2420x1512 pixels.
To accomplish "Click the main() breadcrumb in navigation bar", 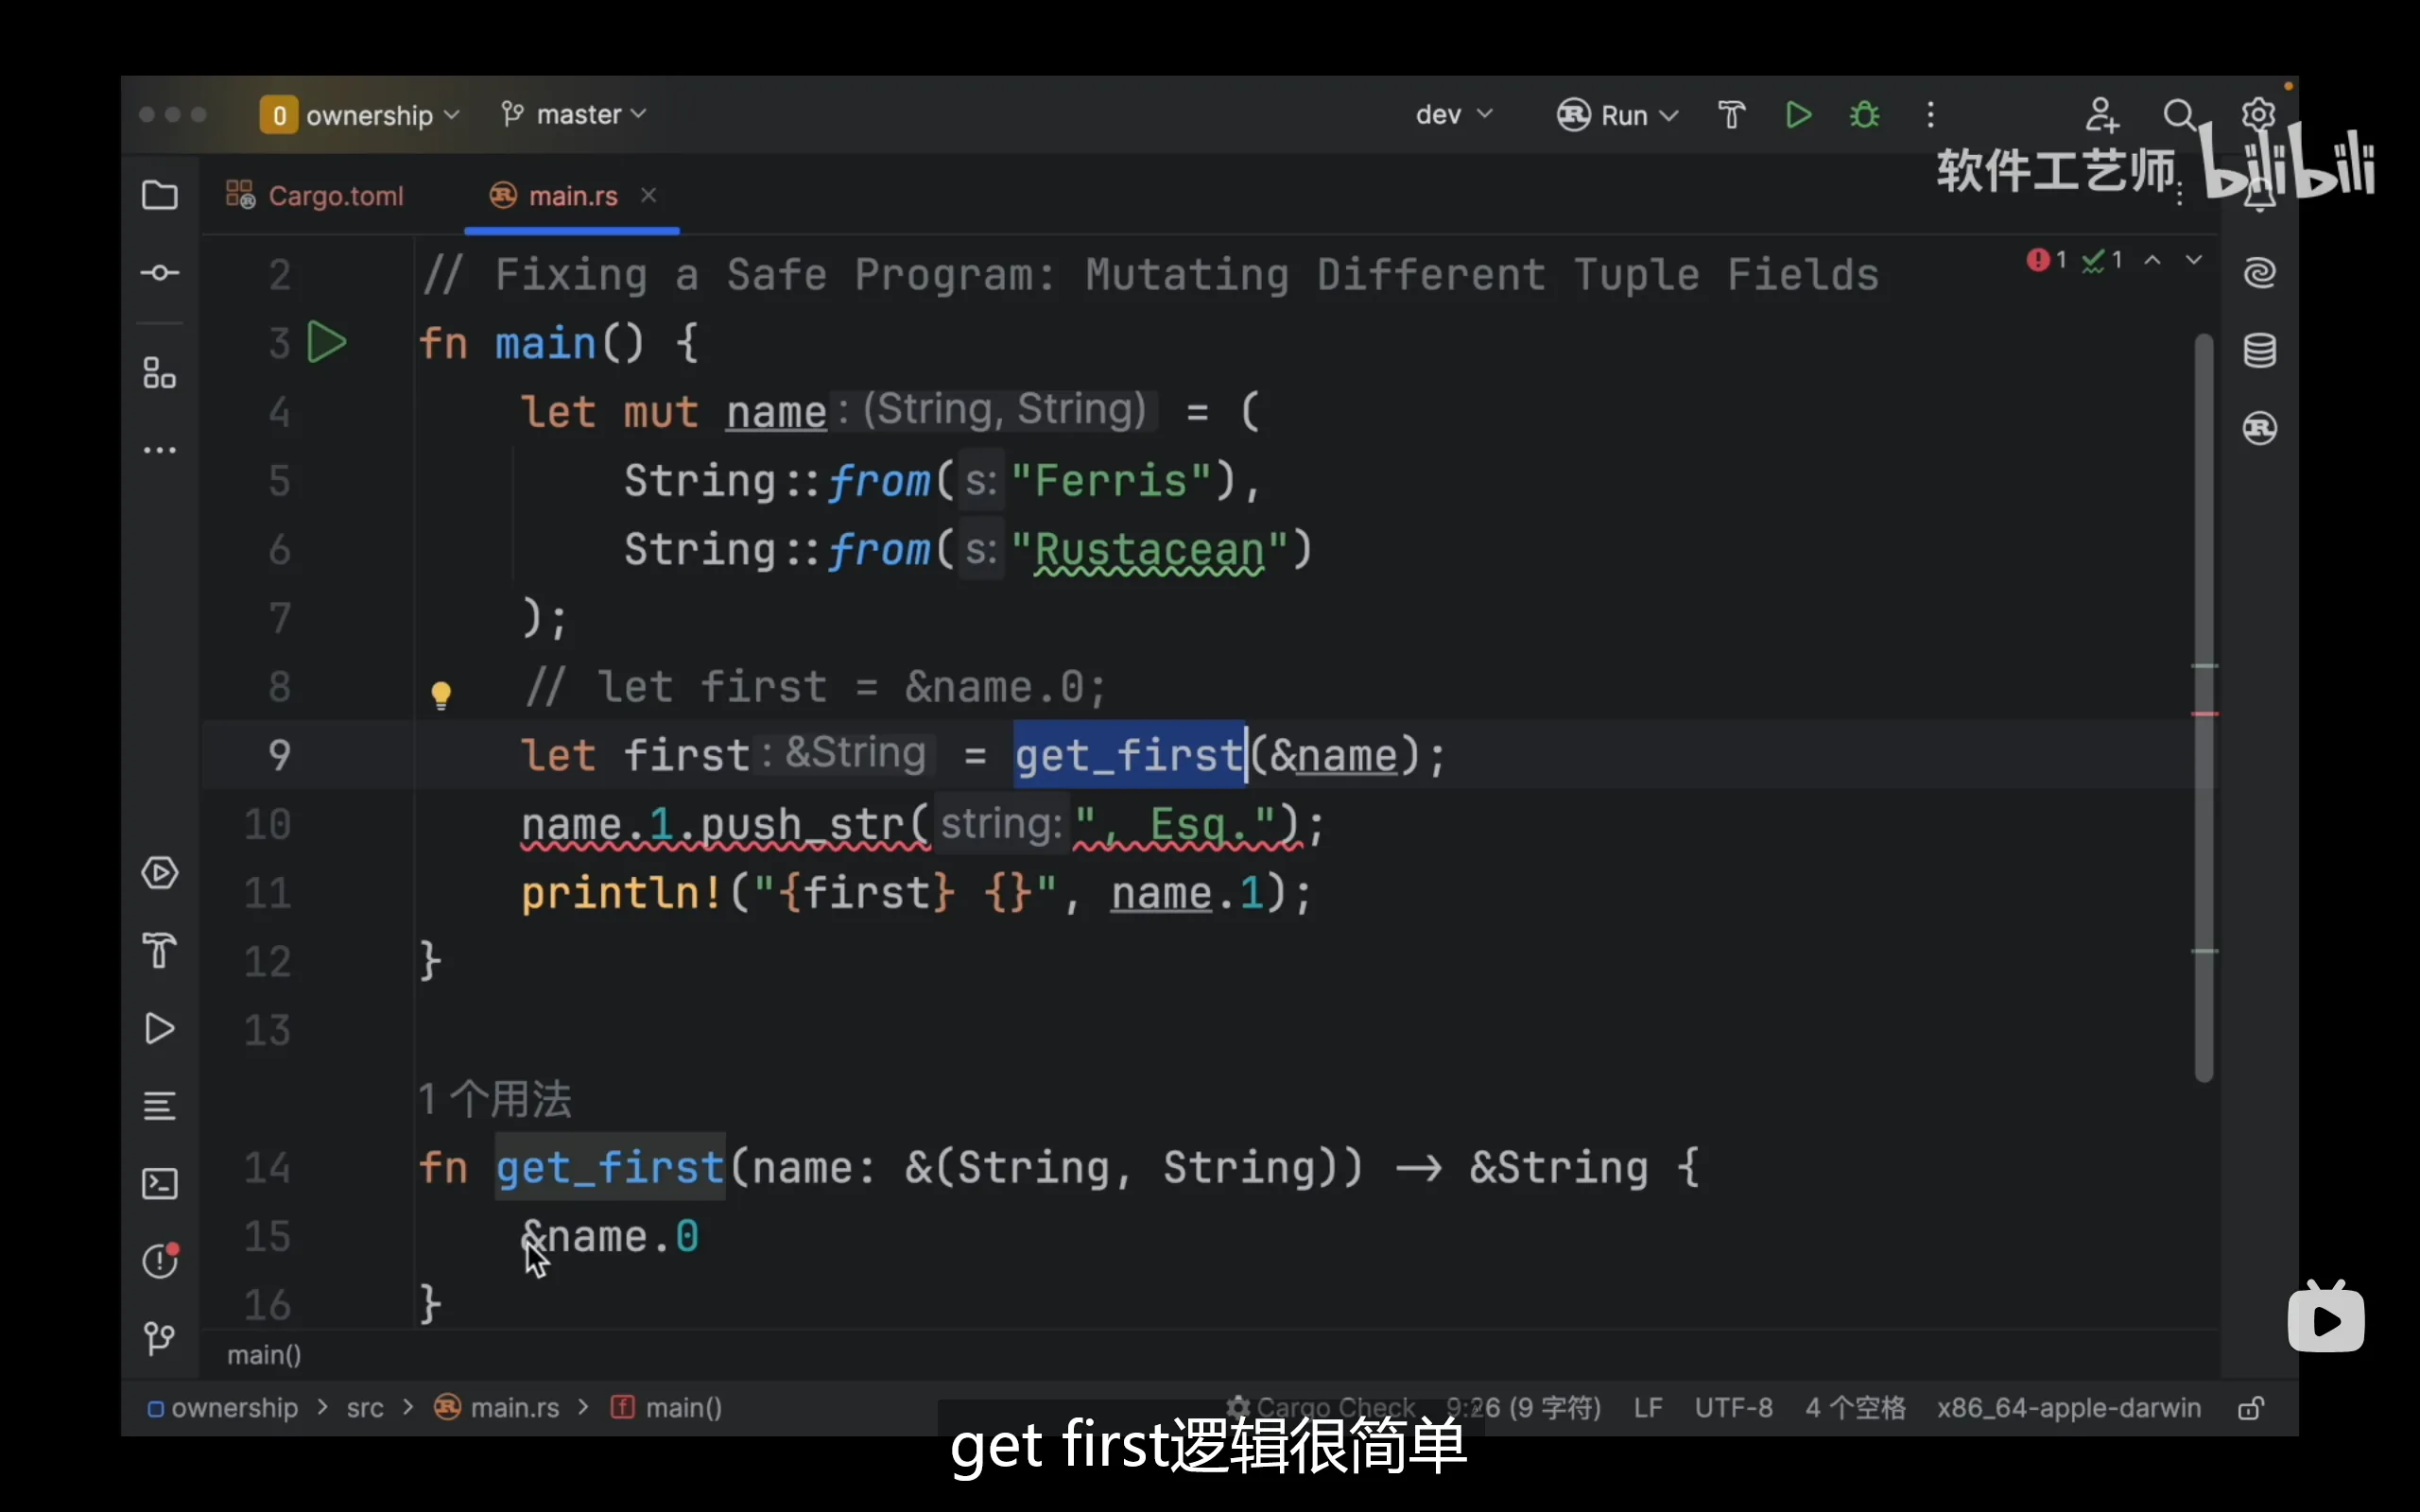I will click(667, 1408).
